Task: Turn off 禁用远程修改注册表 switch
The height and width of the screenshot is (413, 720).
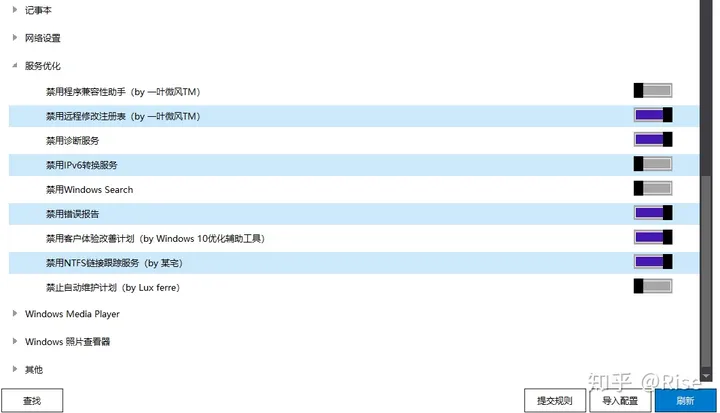Action: (653, 115)
